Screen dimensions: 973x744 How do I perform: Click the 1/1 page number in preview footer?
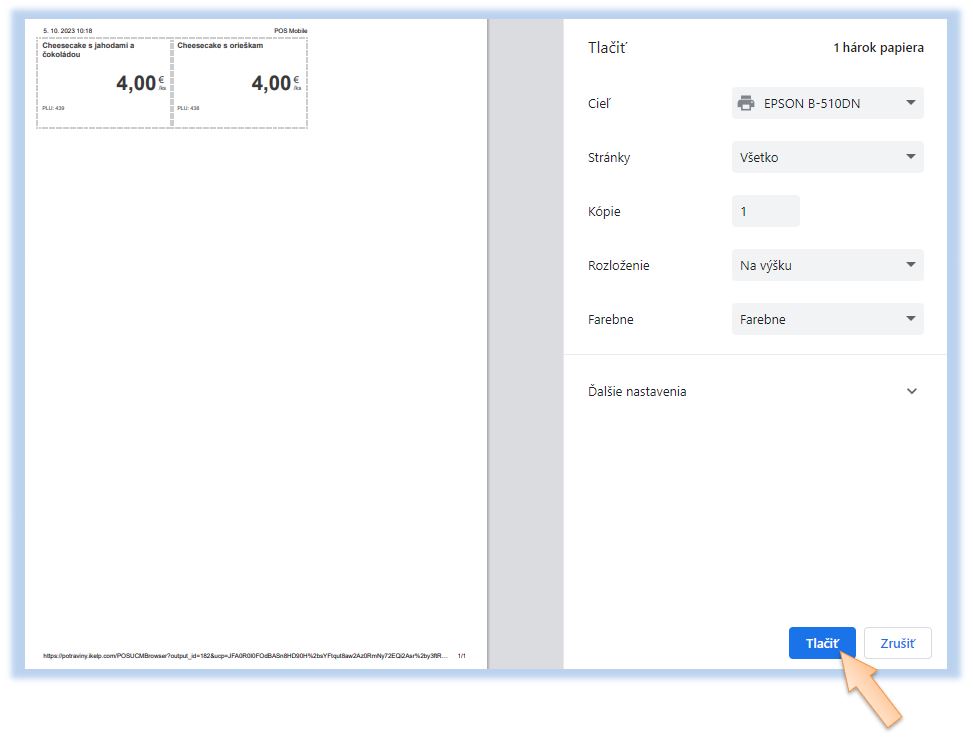click(461, 656)
